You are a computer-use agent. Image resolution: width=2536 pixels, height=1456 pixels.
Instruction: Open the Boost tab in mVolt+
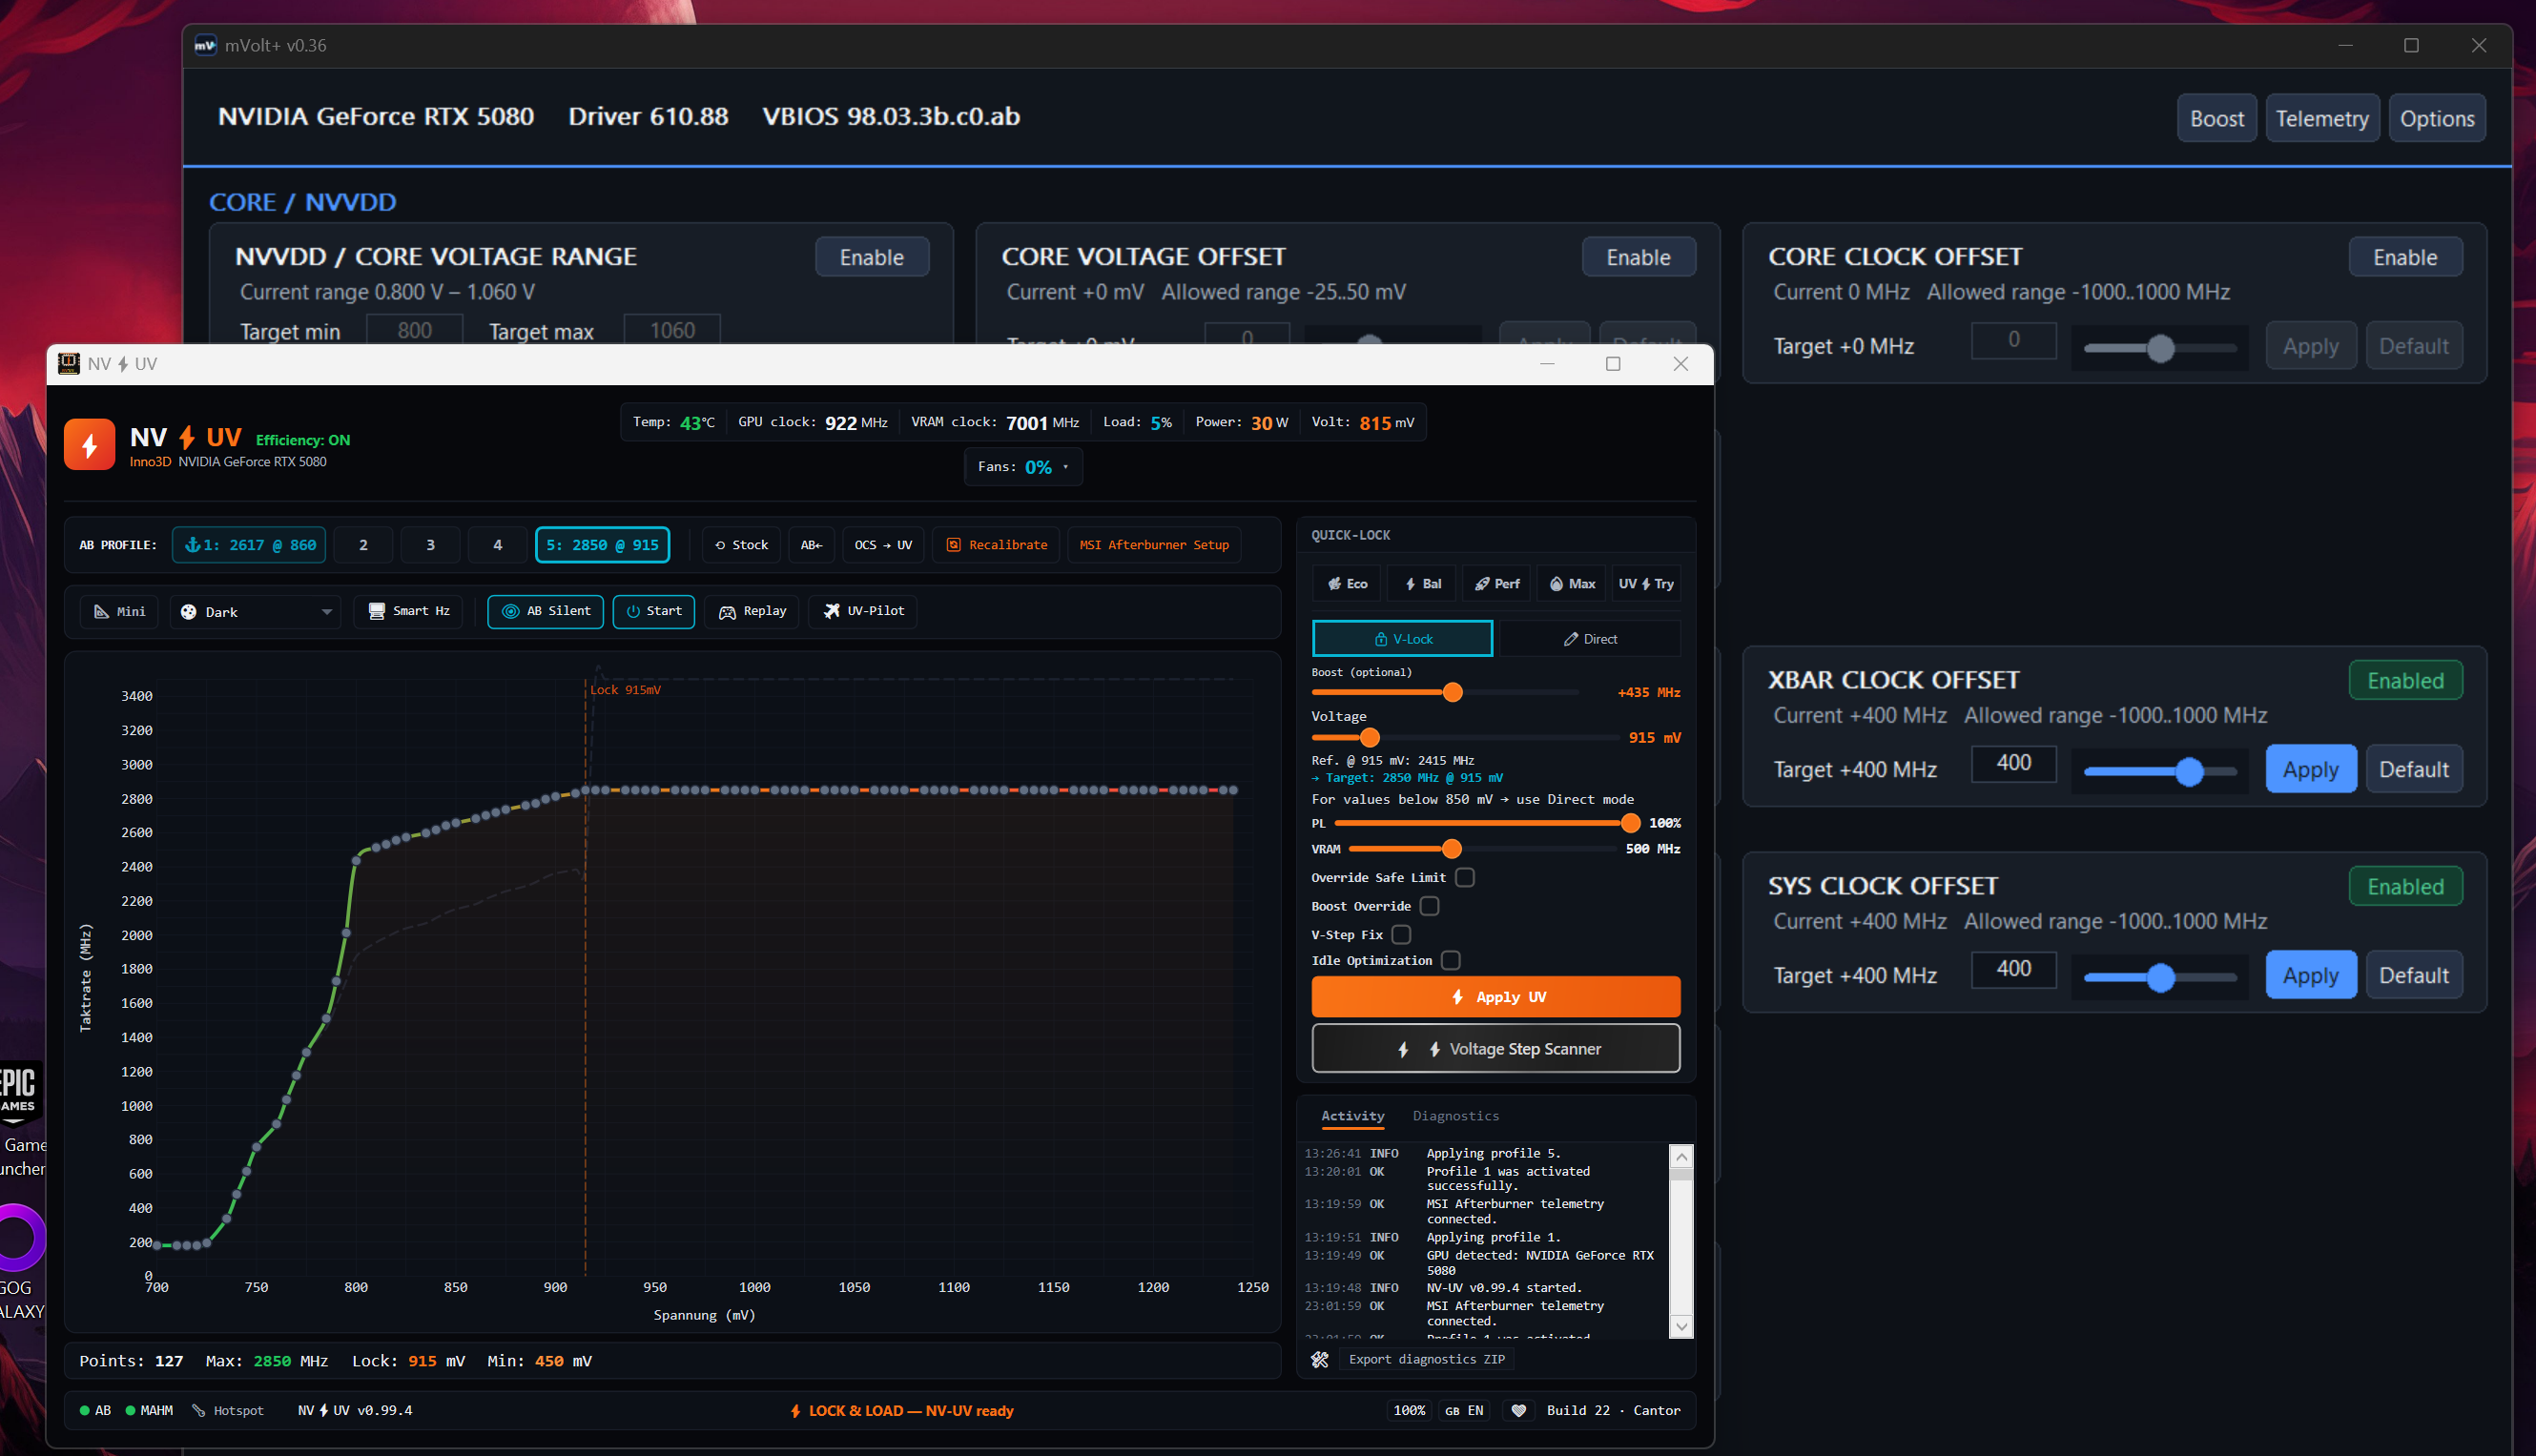(x=2217, y=119)
